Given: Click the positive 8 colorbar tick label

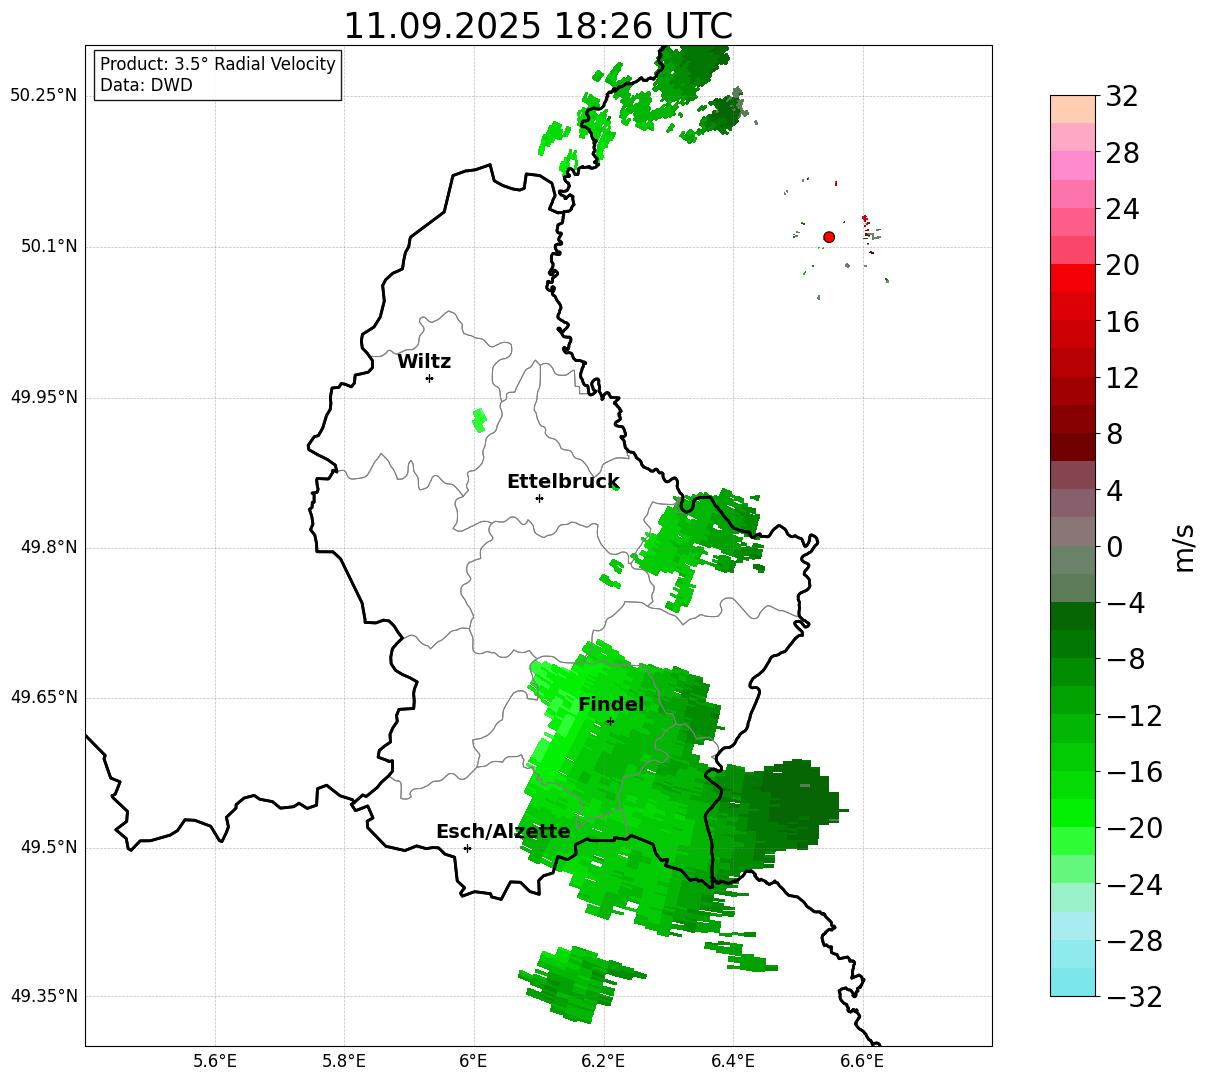Looking at the screenshot, I should pyautogui.click(x=1114, y=435).
